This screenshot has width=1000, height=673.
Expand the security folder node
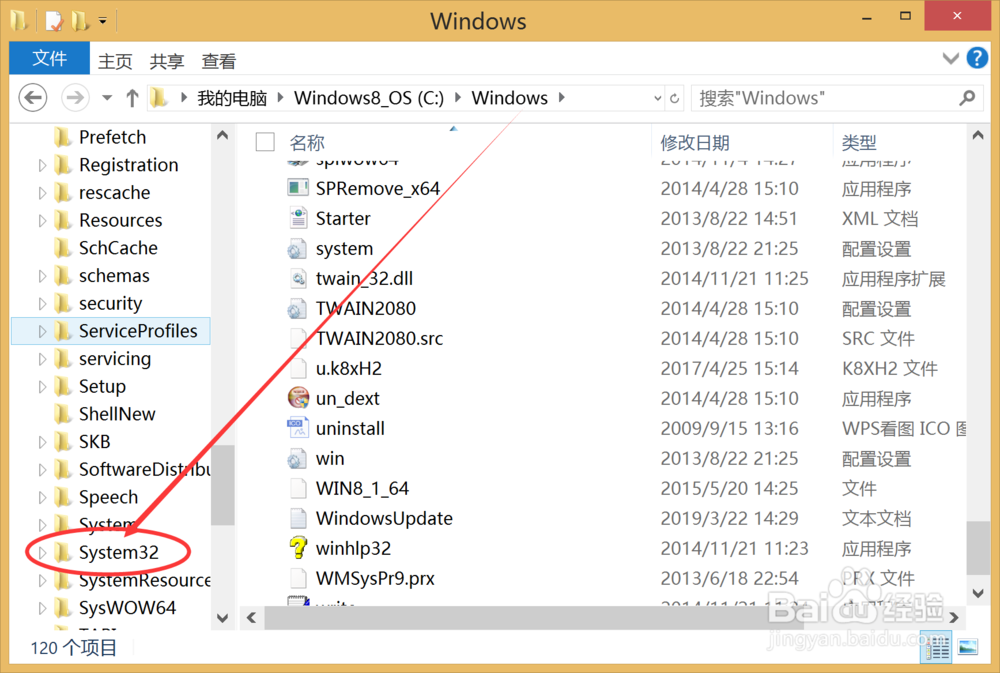(42, 304)
